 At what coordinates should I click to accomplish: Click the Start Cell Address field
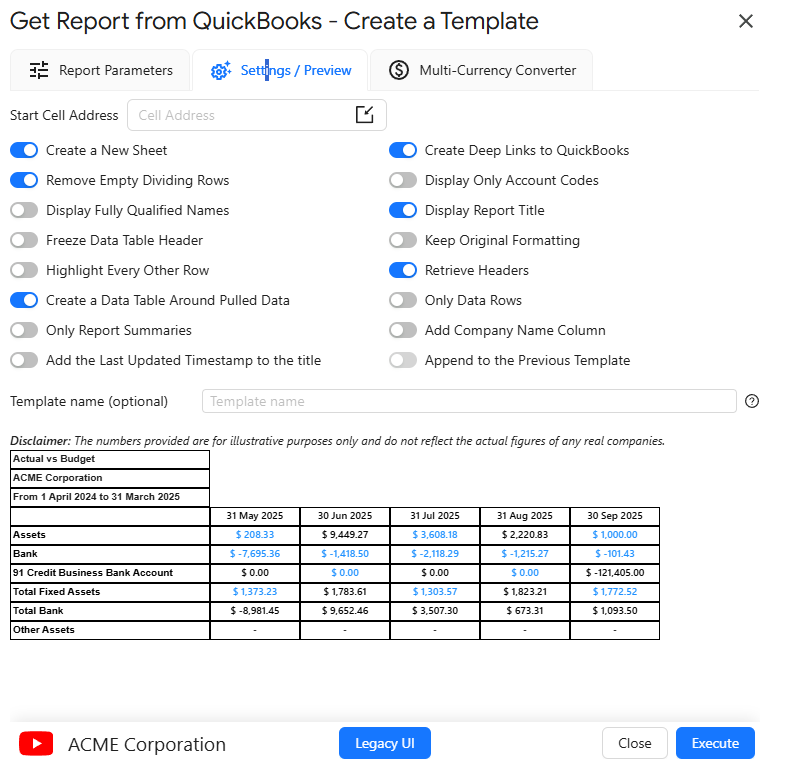257,115
